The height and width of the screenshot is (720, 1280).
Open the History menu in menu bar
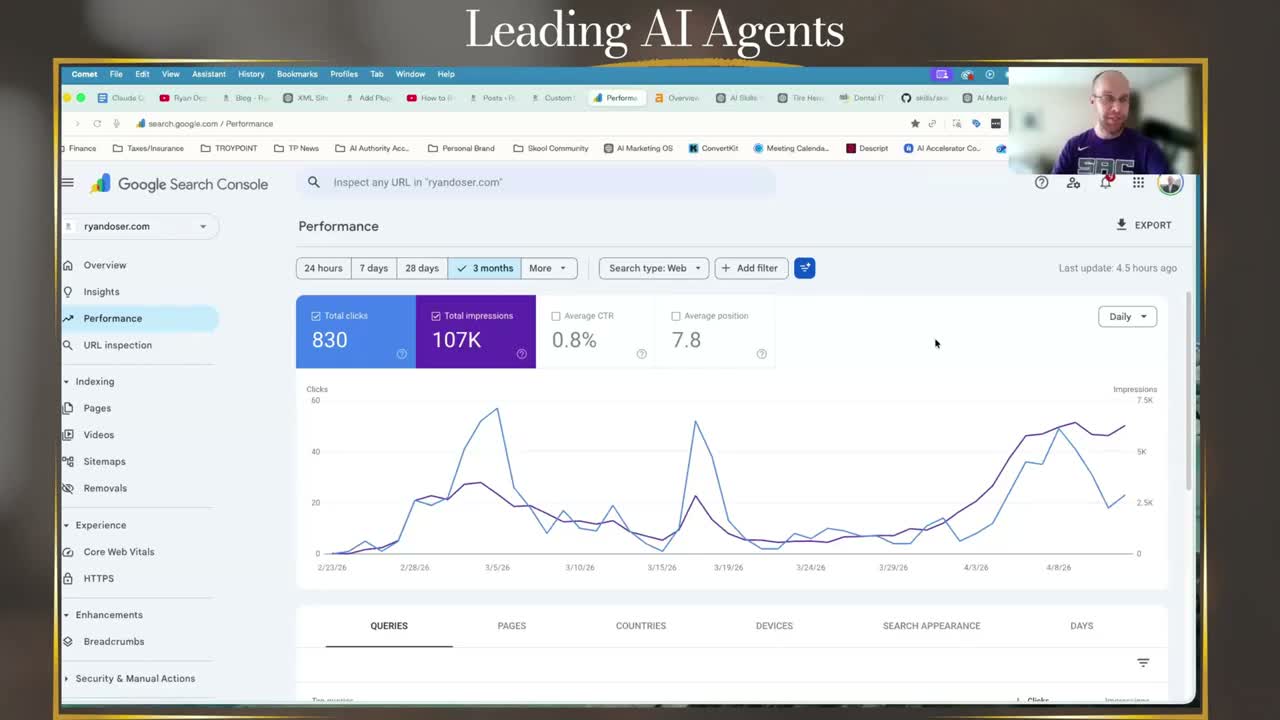point(251,74)
